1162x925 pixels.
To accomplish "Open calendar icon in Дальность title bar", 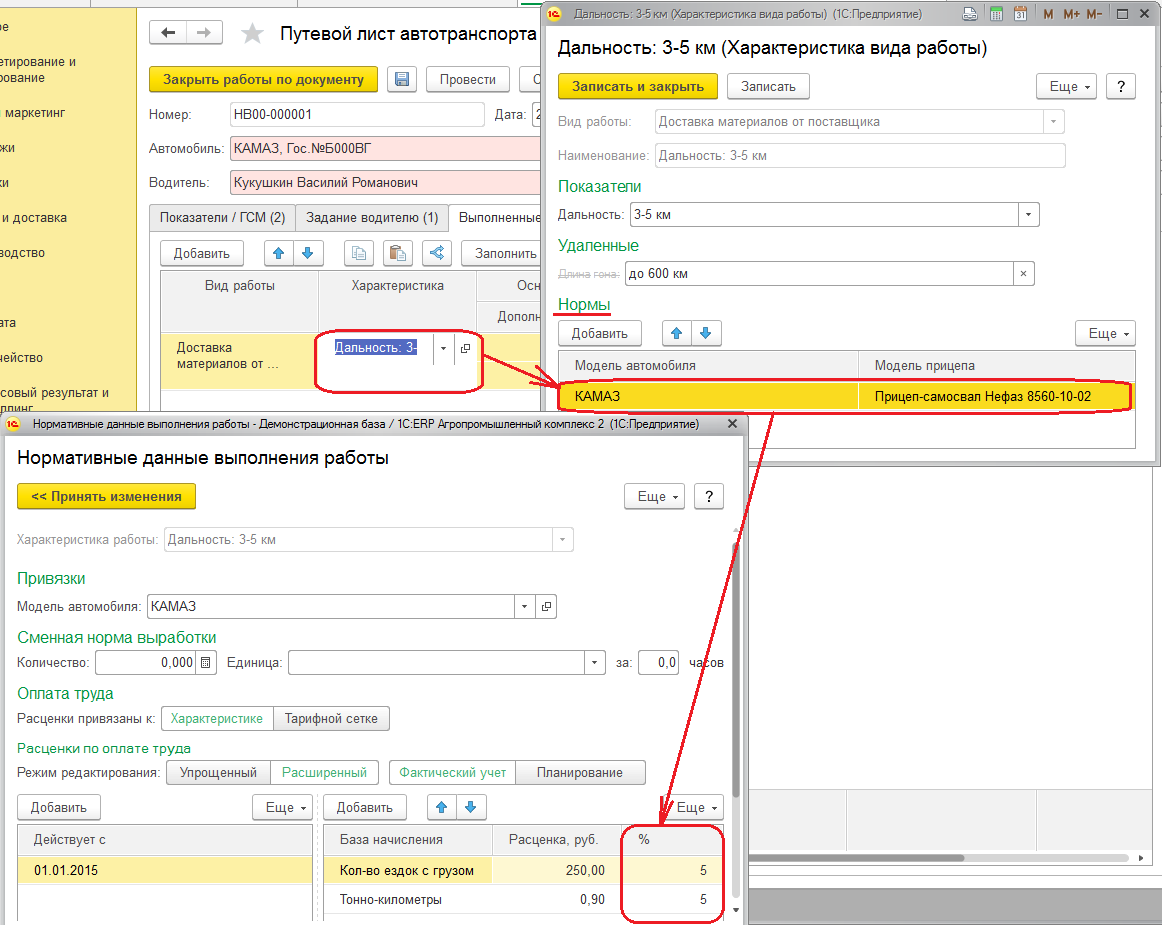I will pyautogui.click(x=1020, y=14).
